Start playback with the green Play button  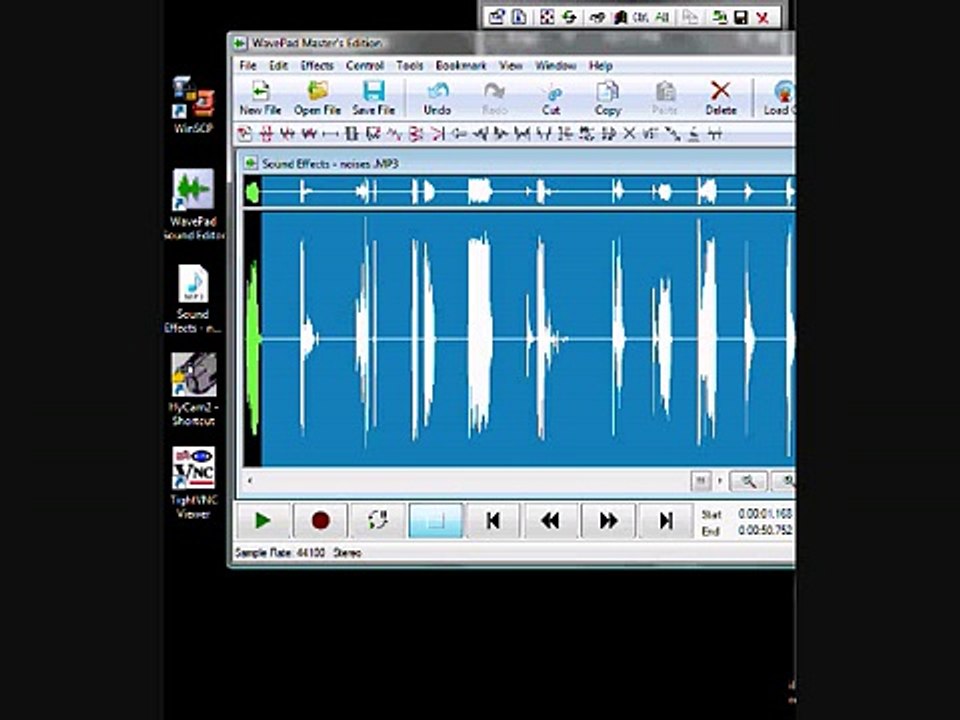pos(263,520)
